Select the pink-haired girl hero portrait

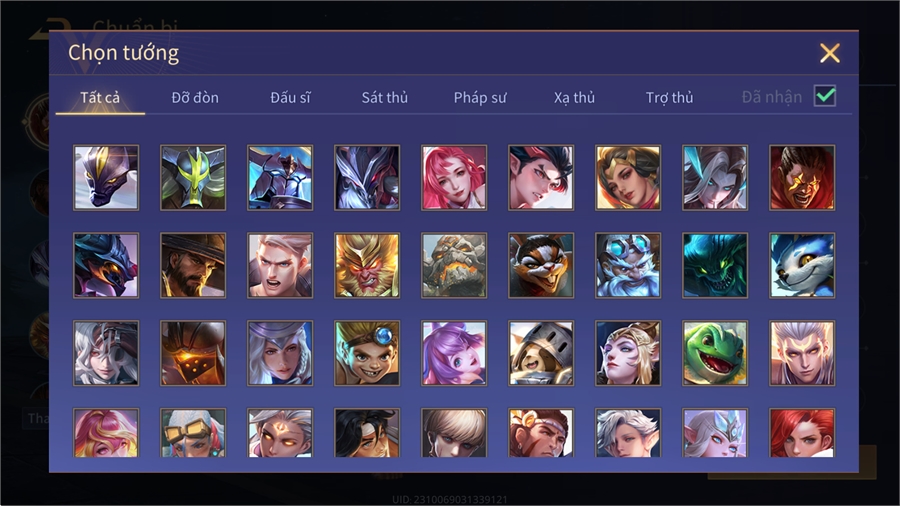tap(454, 177)
